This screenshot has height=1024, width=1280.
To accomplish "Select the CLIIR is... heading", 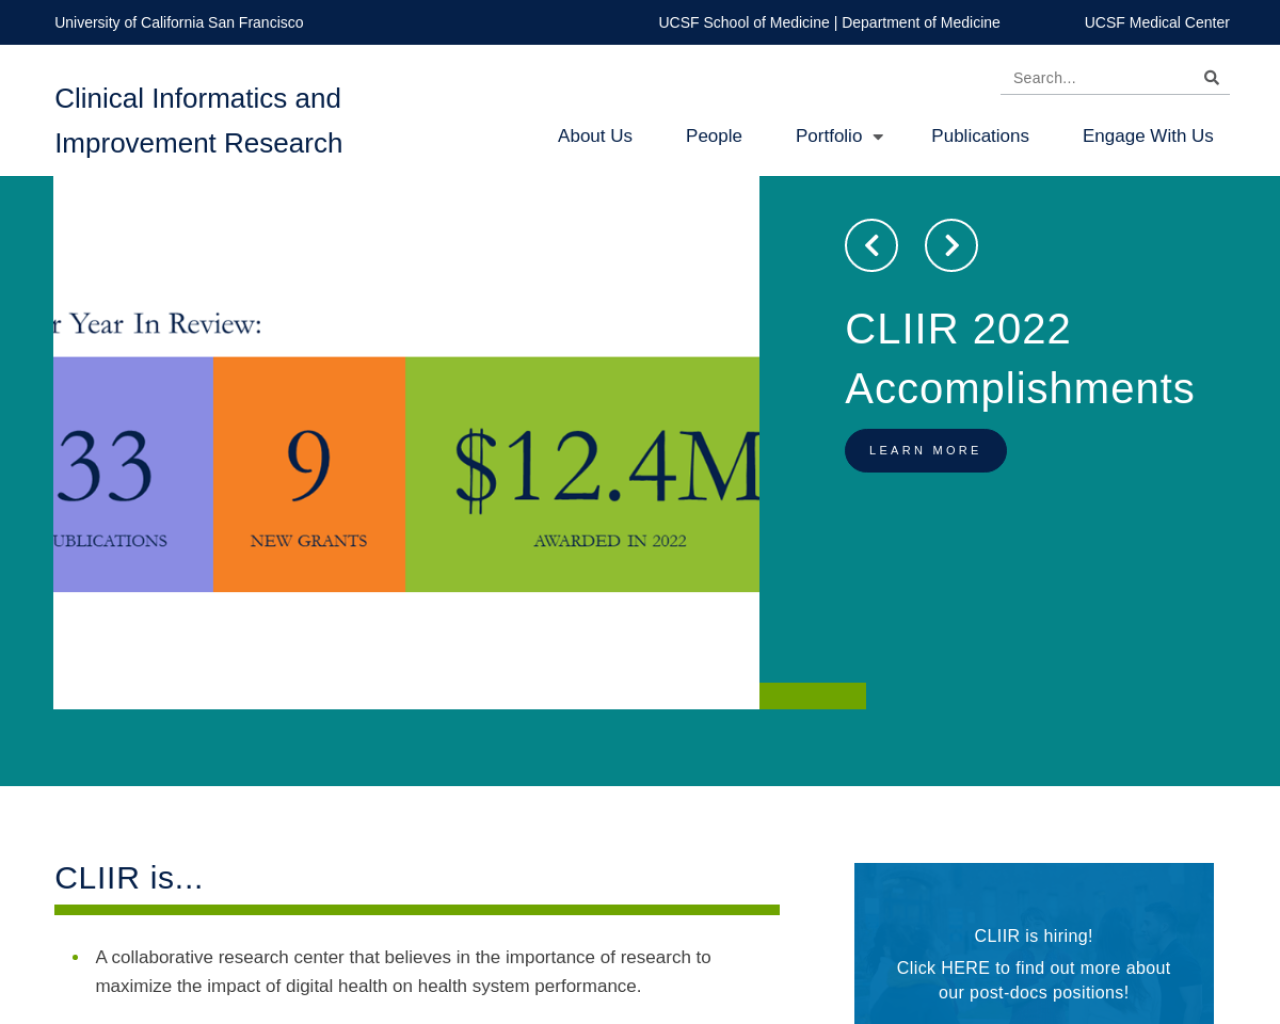I will 129,878.
